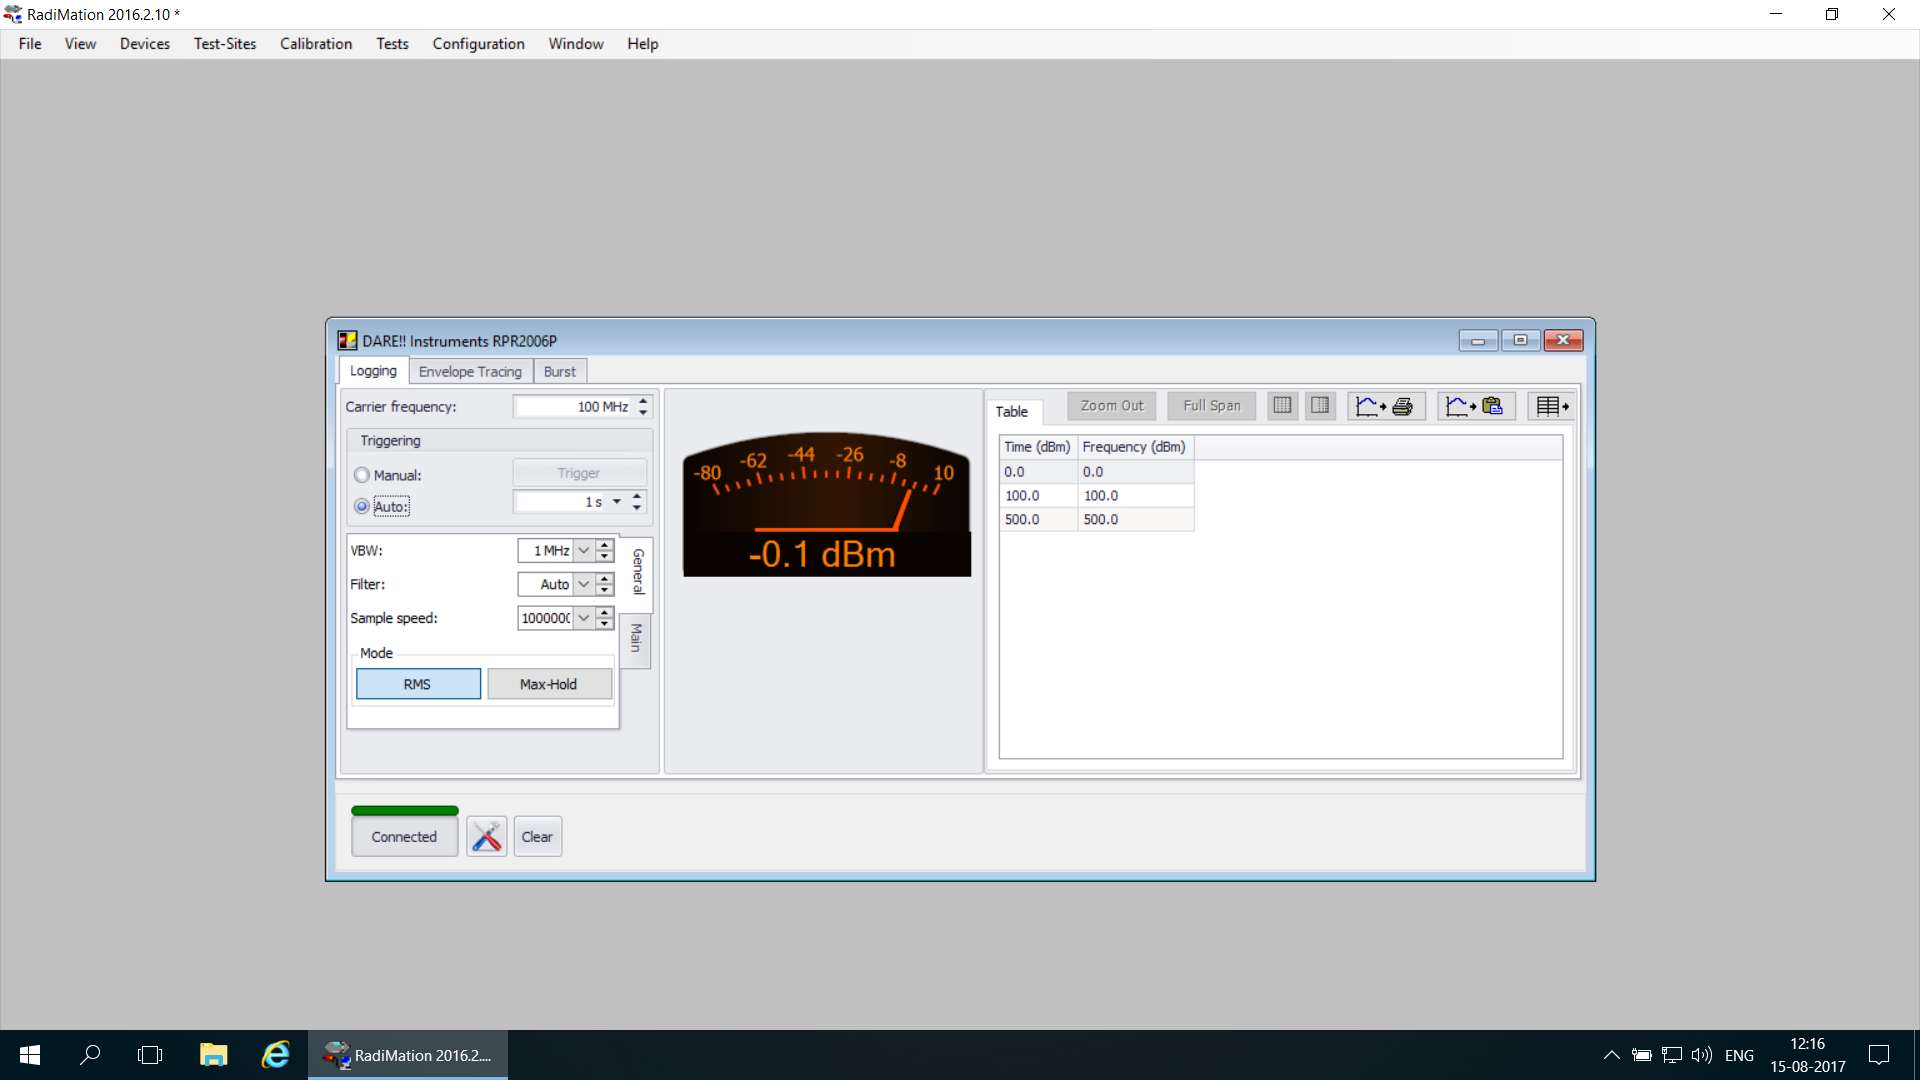Select the Table tab
Screen dimensions: 1920x1080
coord(1012,411)
